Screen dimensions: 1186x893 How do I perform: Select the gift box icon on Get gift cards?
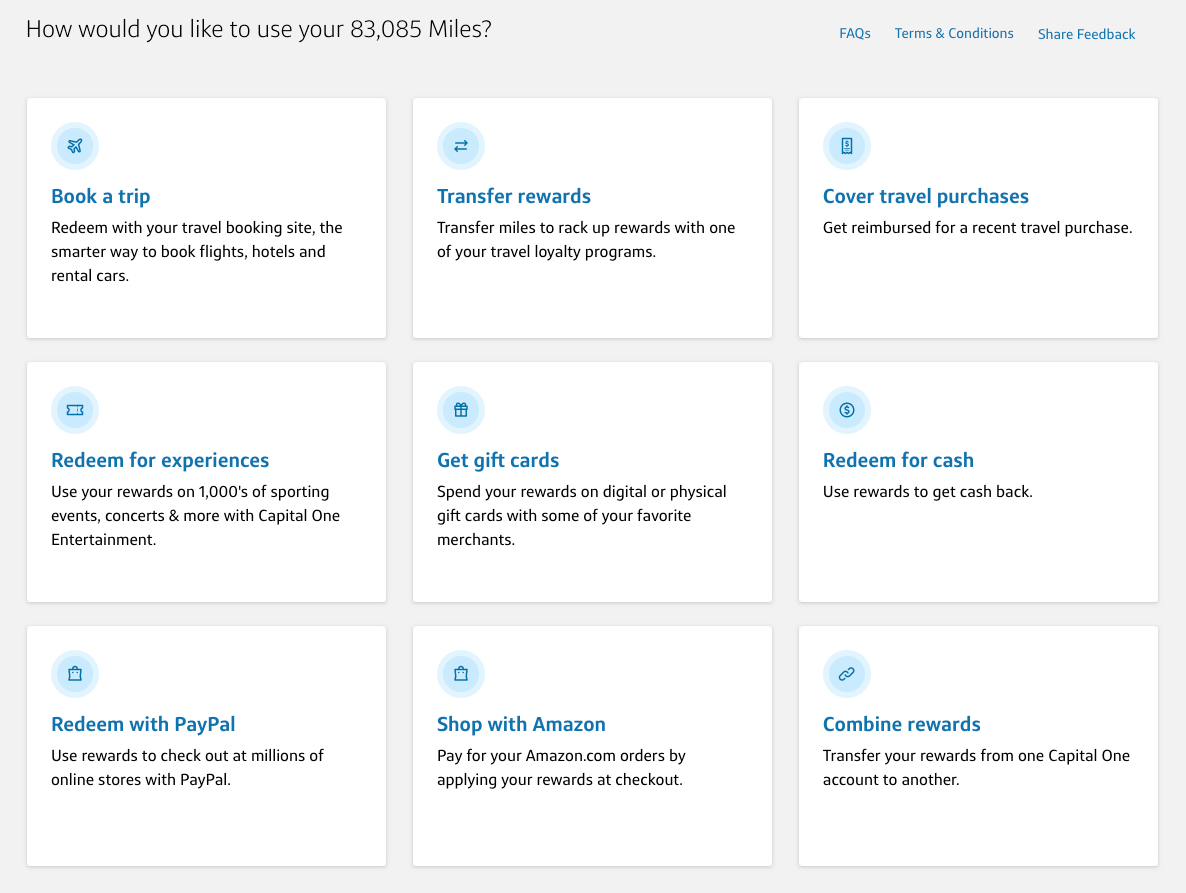tap(461, 409)
